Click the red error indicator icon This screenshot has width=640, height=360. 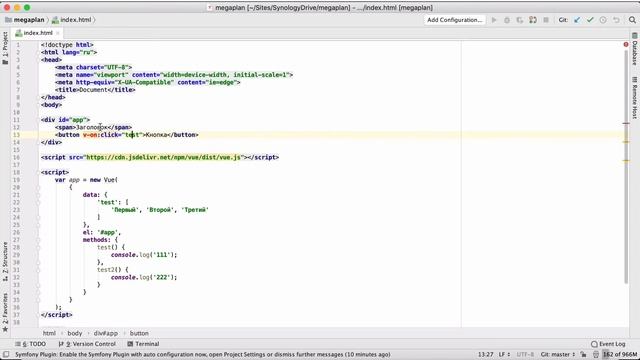coord(626,44)
